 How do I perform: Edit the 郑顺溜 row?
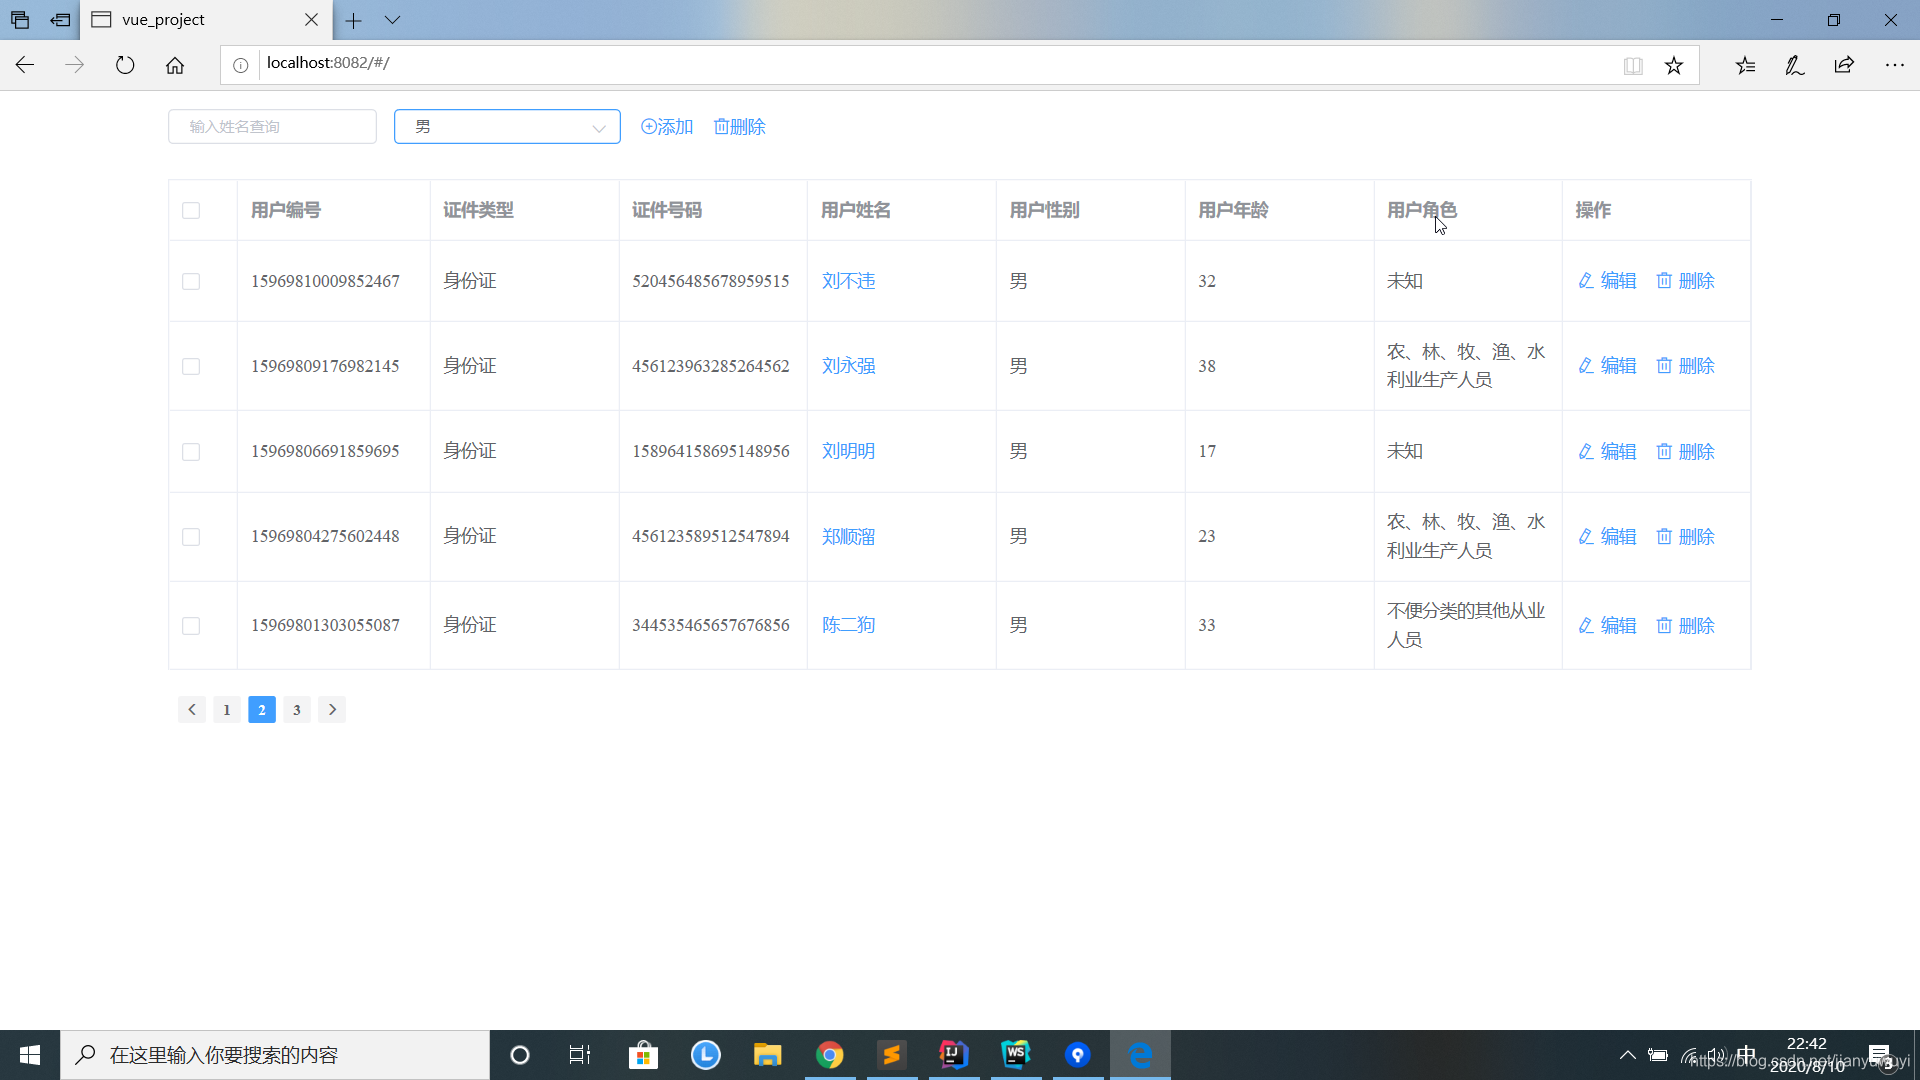click(1607, 537)
